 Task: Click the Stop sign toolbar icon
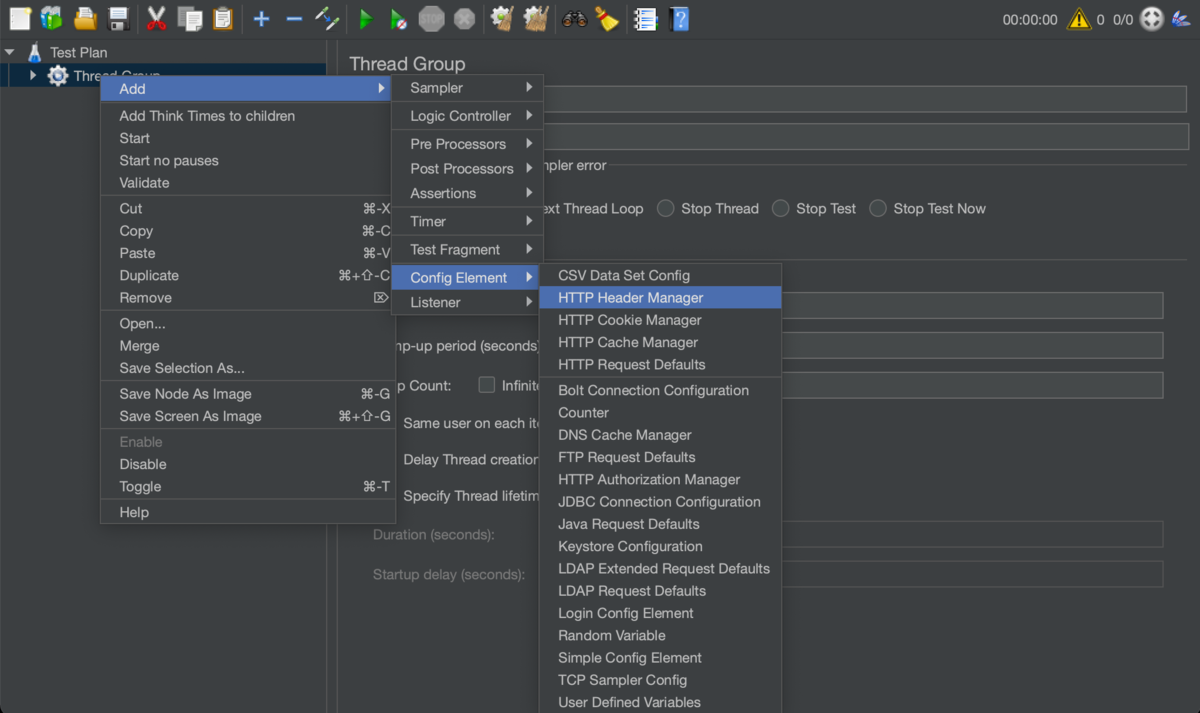(431, 18)
